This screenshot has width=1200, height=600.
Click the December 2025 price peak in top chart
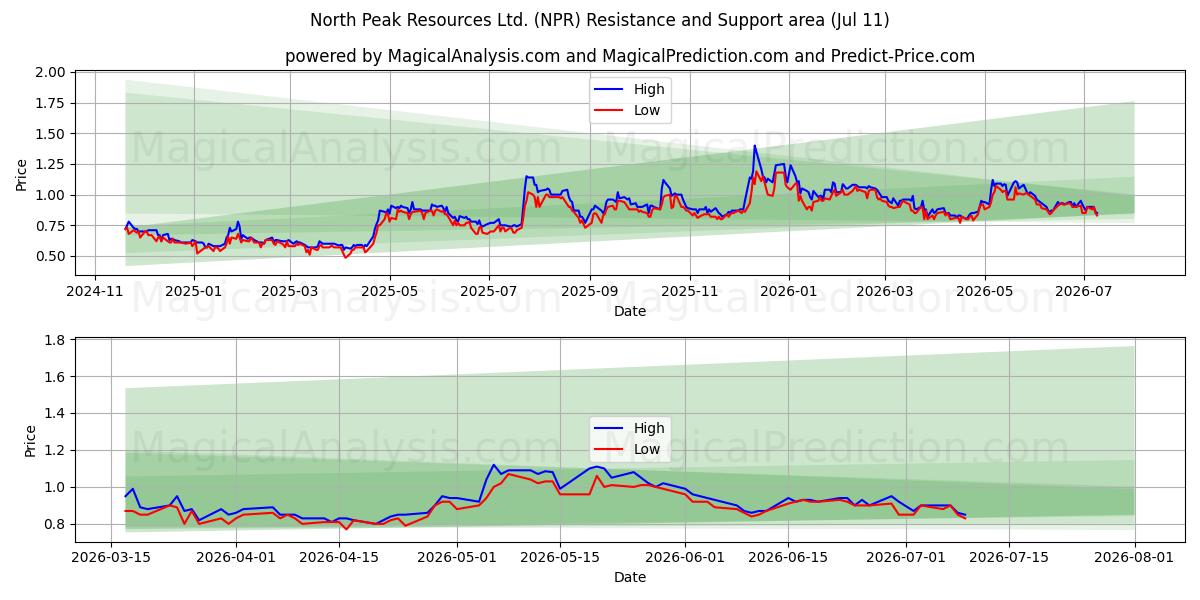(755, 147)
